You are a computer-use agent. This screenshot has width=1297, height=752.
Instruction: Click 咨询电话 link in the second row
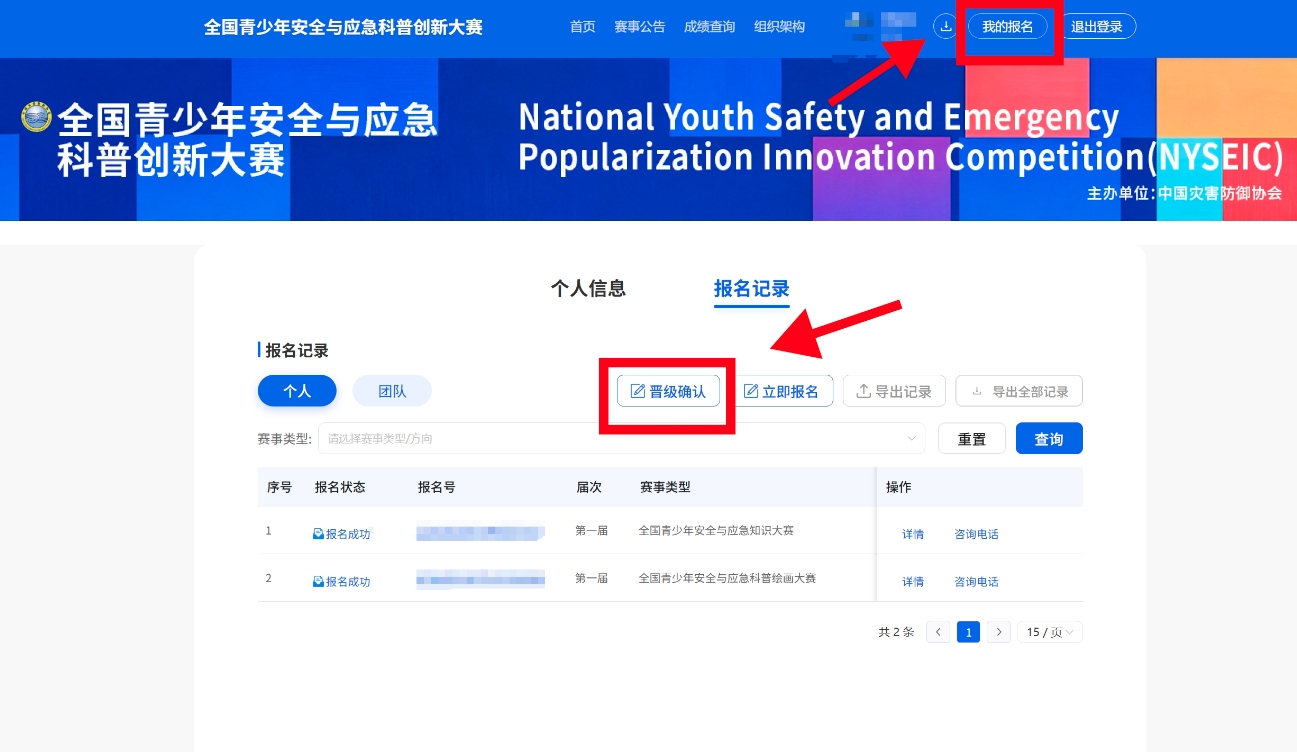click(x=976, y=581)
